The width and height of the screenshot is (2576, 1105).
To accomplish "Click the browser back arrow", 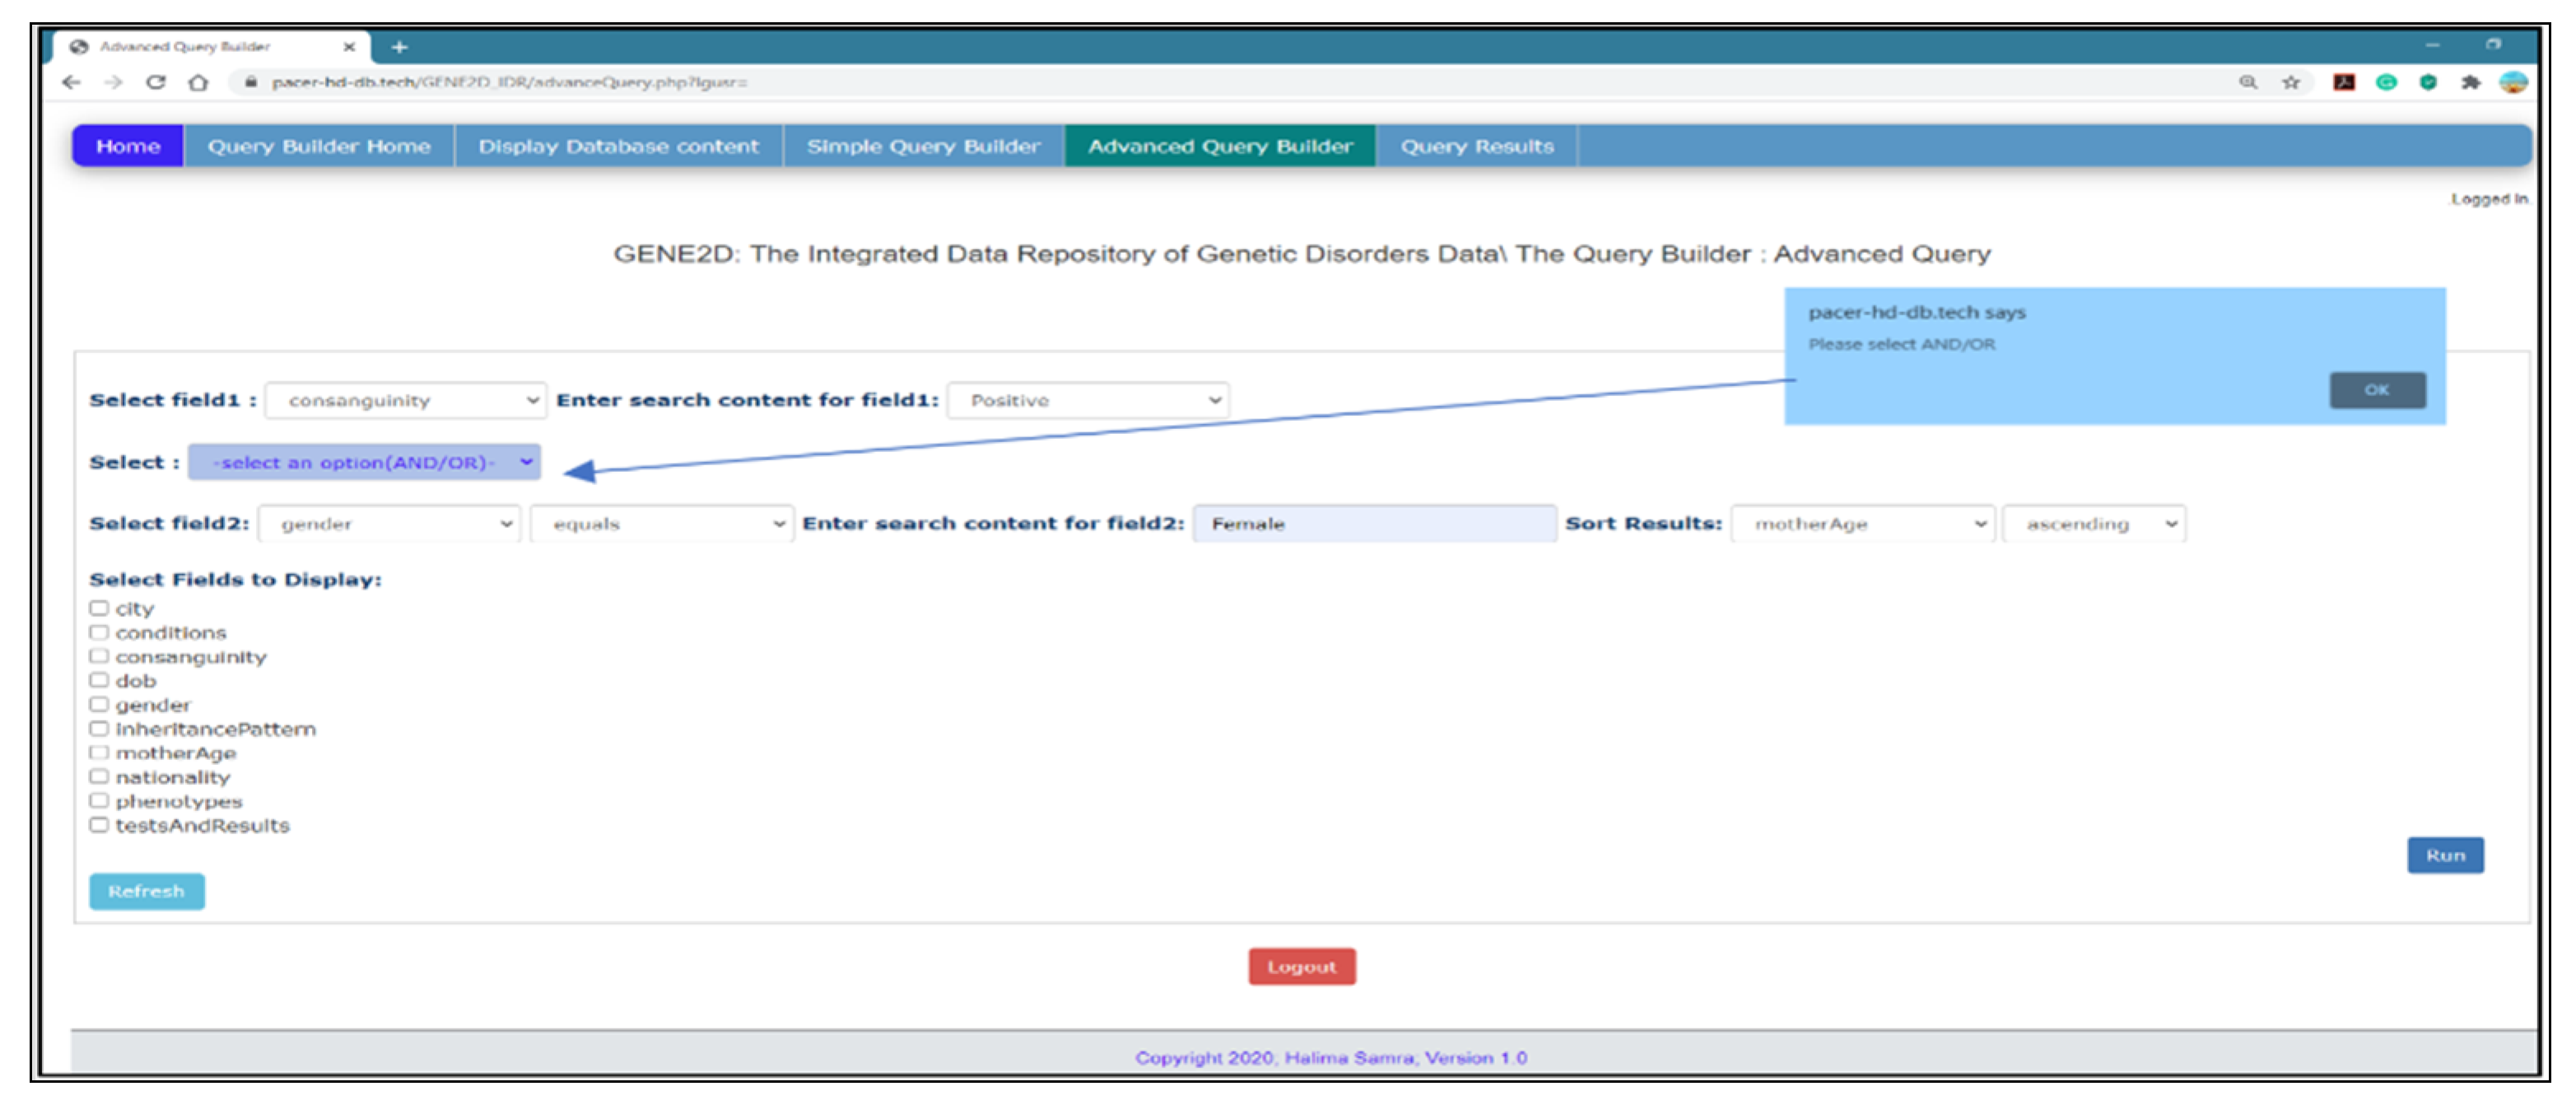I will click(71, 82).
